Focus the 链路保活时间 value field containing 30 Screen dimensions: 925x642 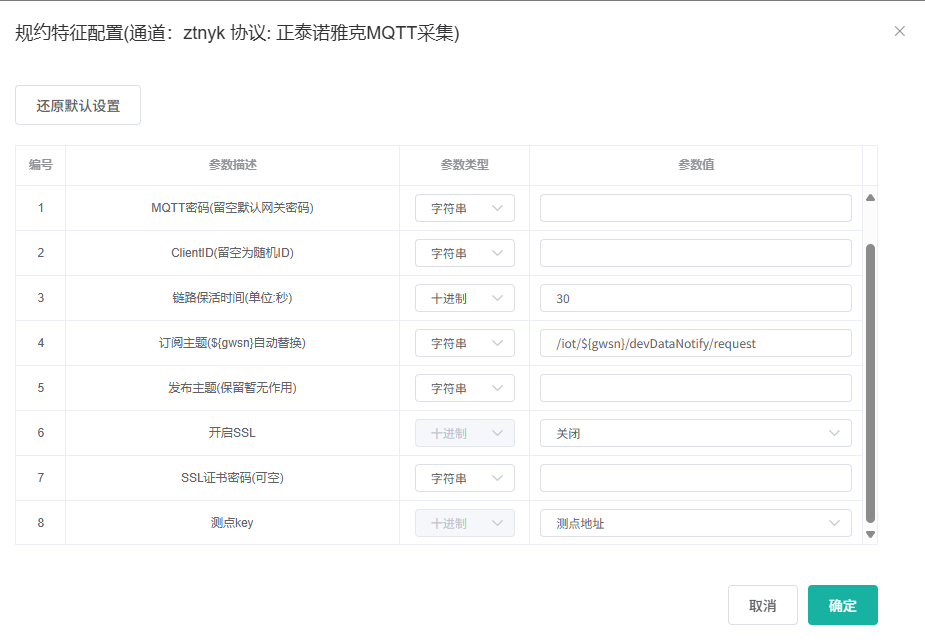click(x=695, y=298)
